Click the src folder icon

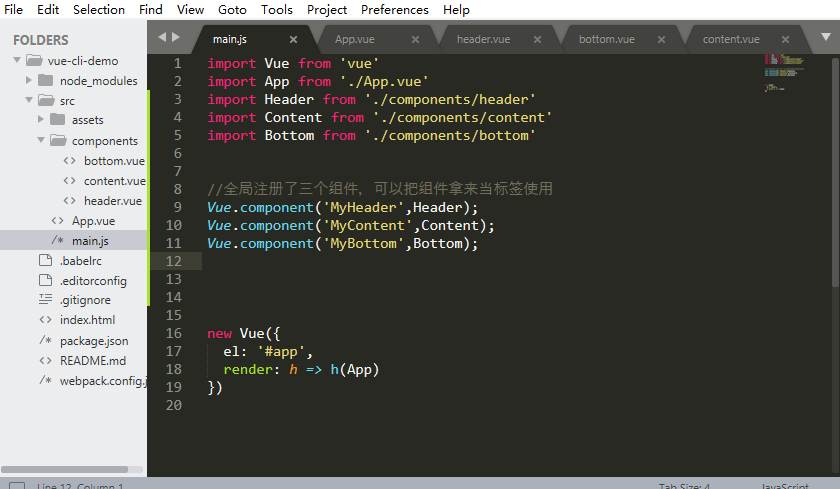[46, 100]
